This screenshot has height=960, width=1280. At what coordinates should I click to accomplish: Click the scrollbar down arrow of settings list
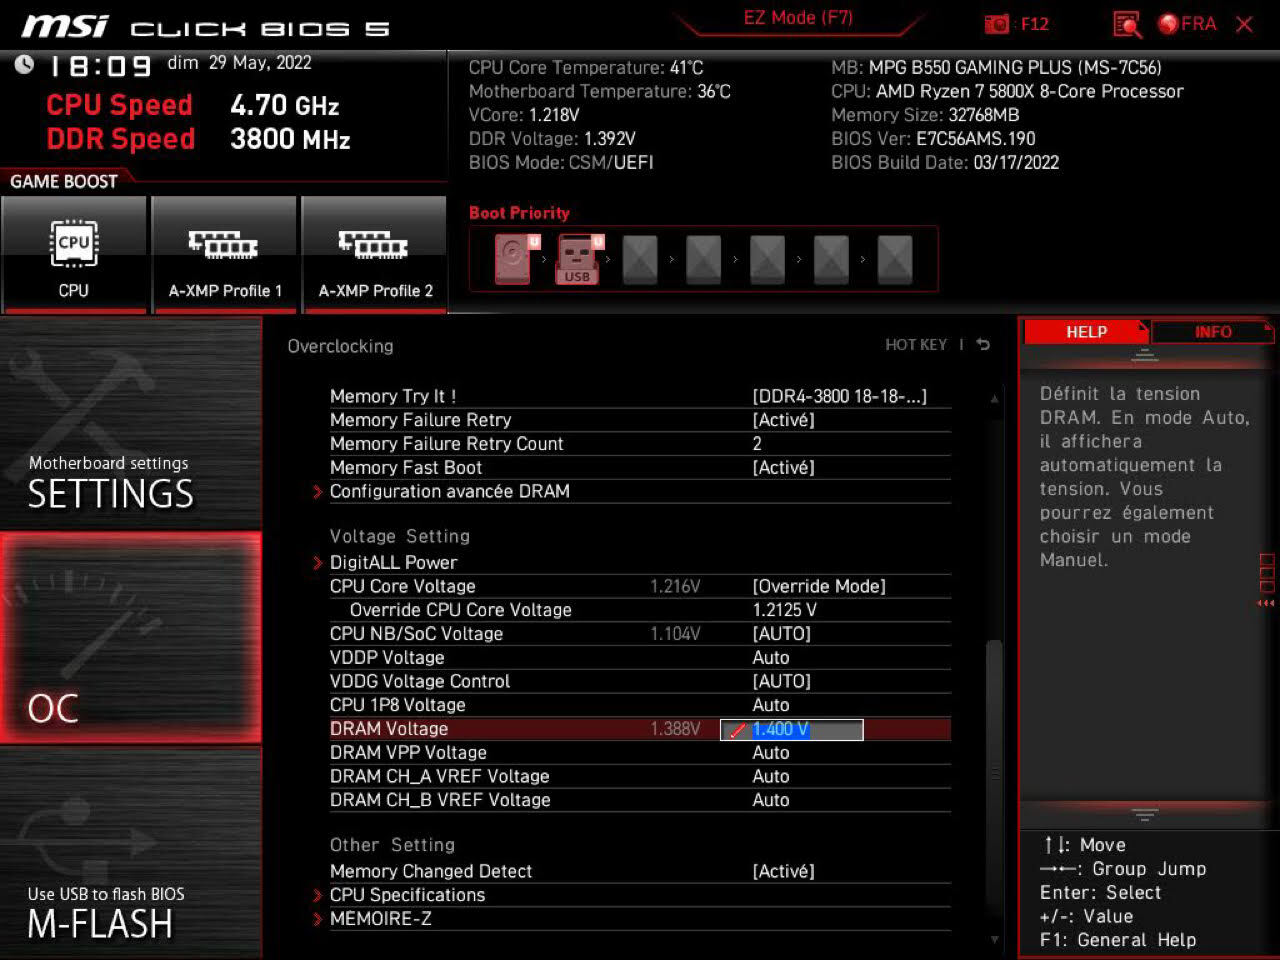click(x=994, y=939)
